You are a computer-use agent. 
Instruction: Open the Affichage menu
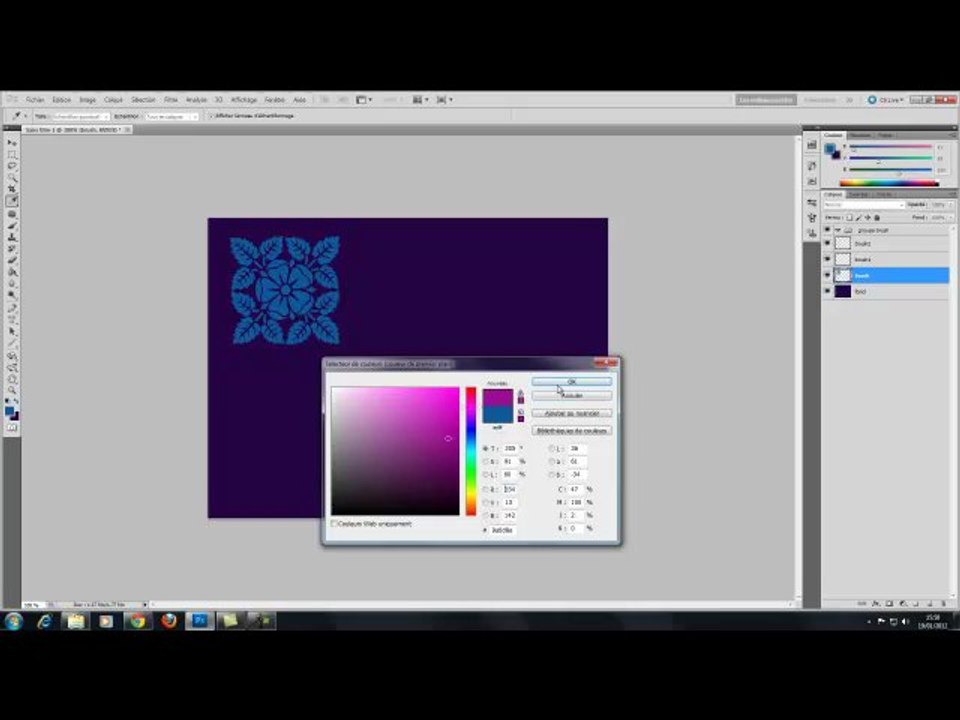point(244,99)
